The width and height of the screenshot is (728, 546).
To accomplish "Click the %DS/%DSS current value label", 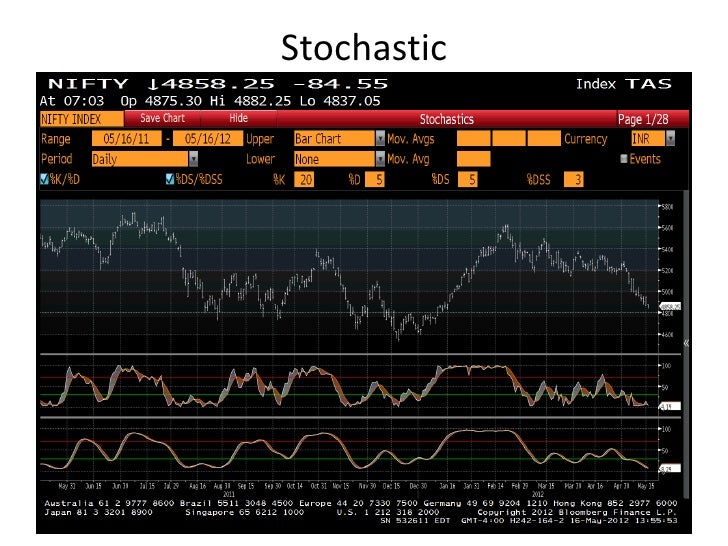I will coord(670,468).
